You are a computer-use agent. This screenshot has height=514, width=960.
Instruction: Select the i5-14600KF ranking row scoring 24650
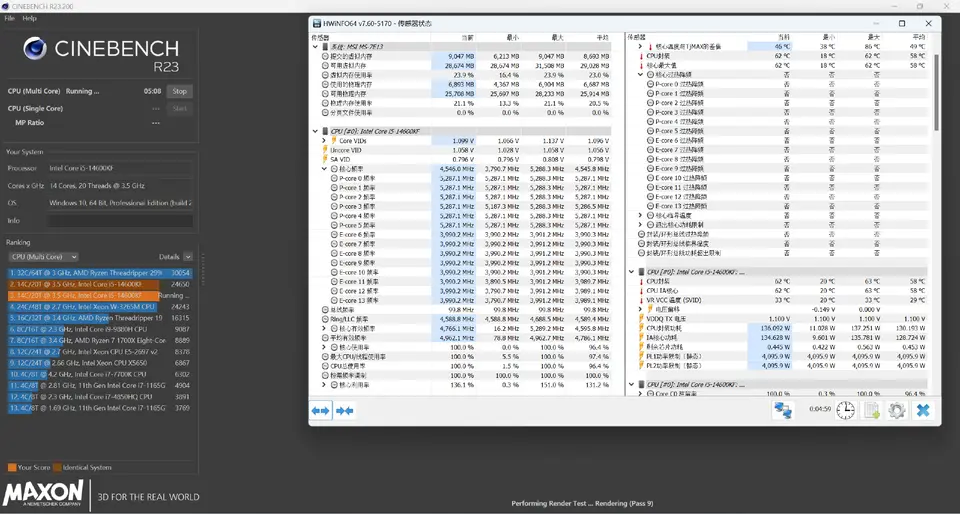point(100,285)
